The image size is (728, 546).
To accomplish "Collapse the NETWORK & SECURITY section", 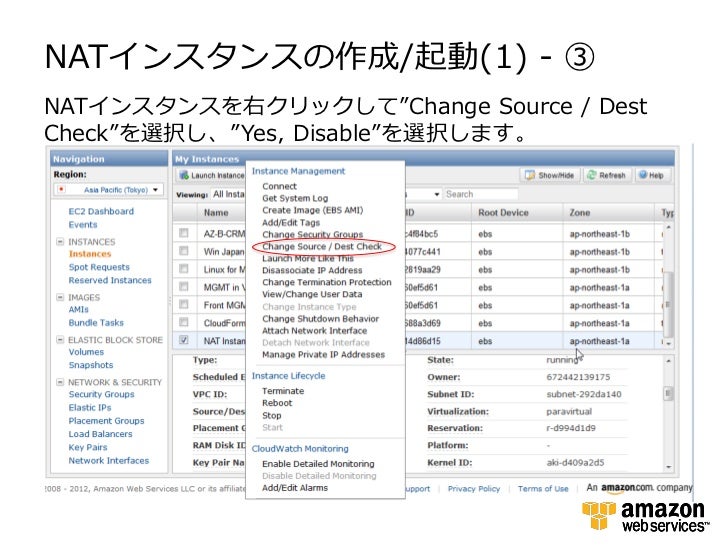I will coord(60,382).
